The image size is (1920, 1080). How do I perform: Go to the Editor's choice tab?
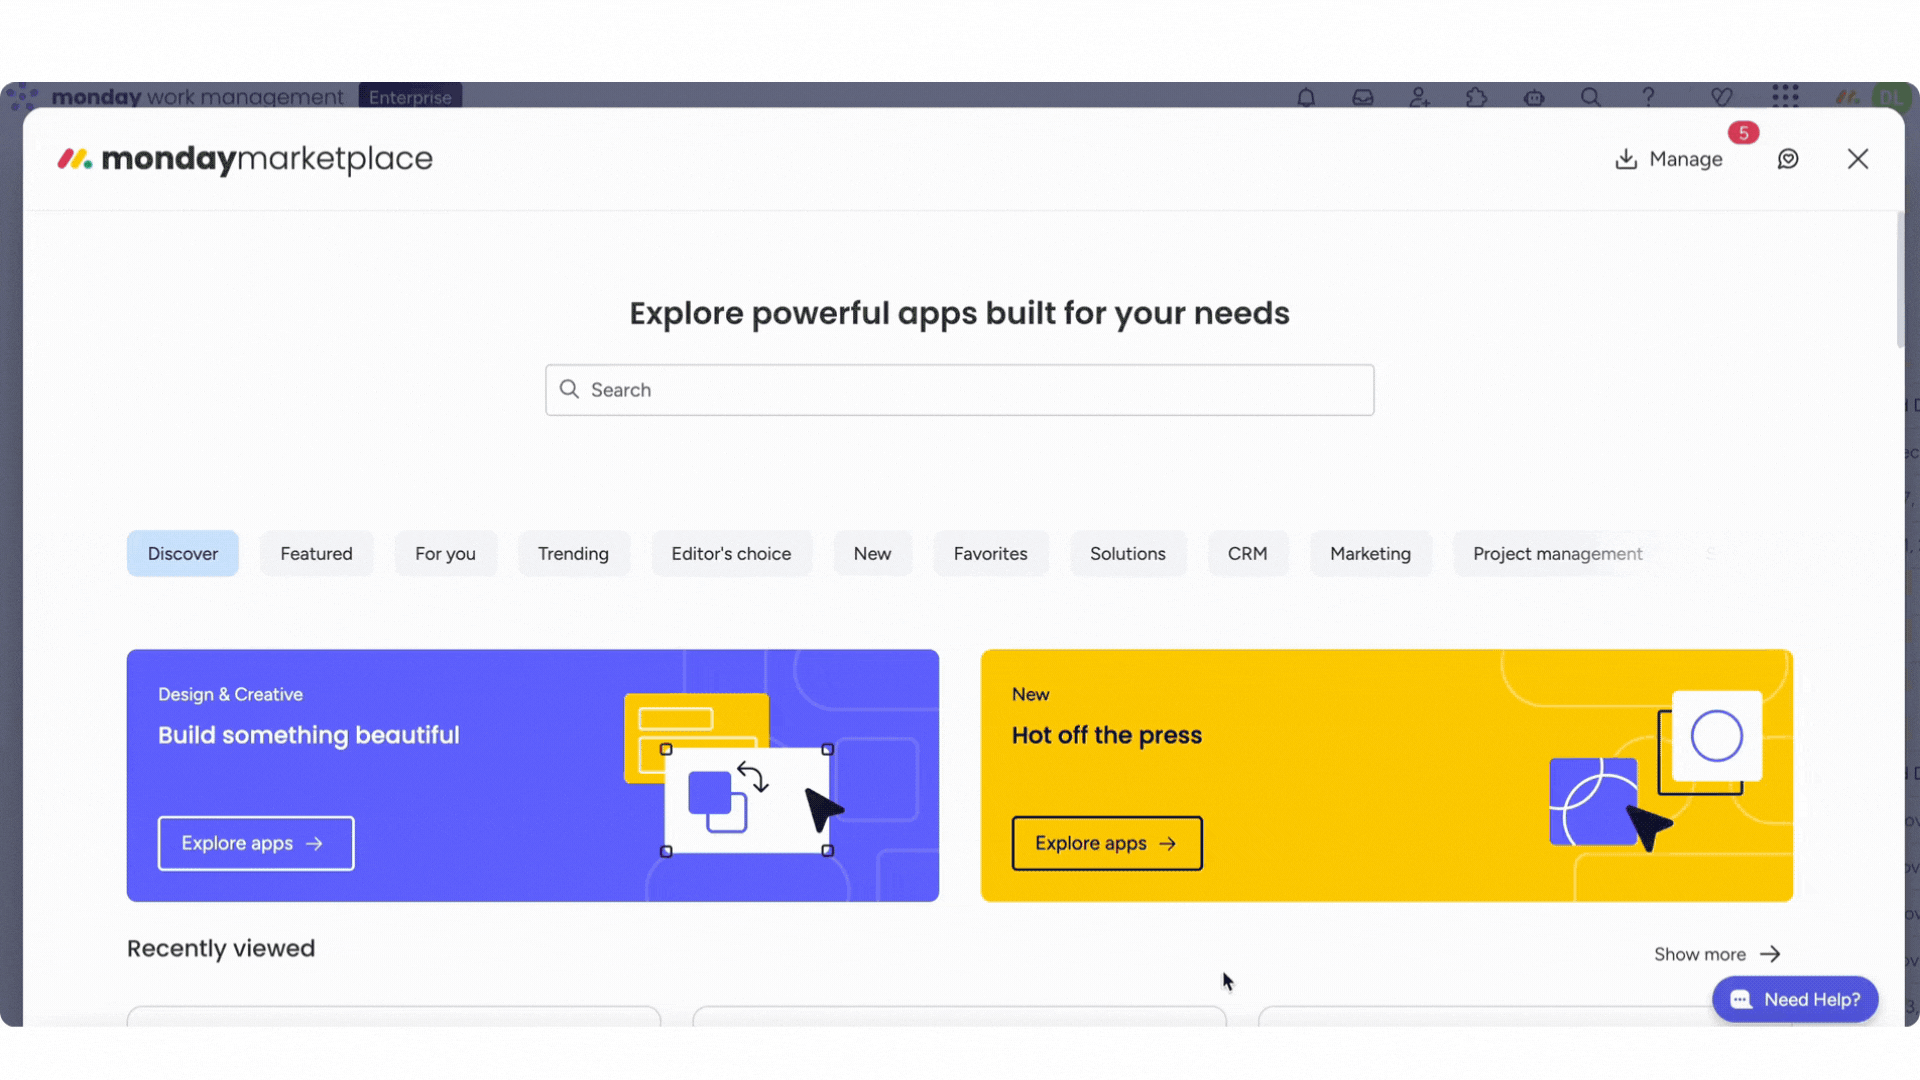coord(731,554)
